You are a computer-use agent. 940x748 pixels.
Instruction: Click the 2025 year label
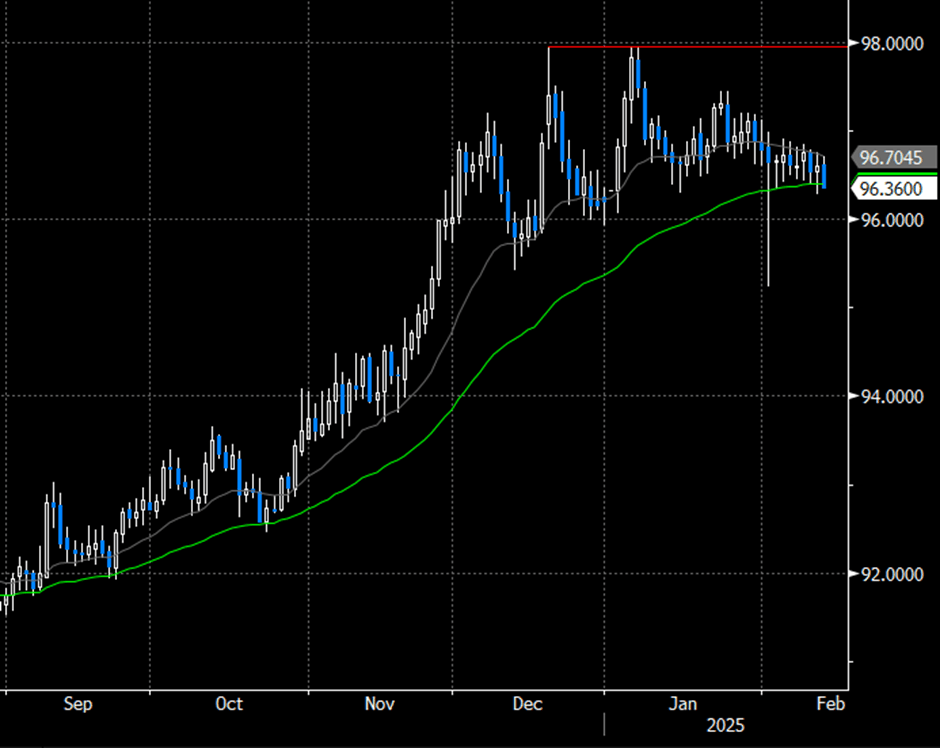(725, 726)
